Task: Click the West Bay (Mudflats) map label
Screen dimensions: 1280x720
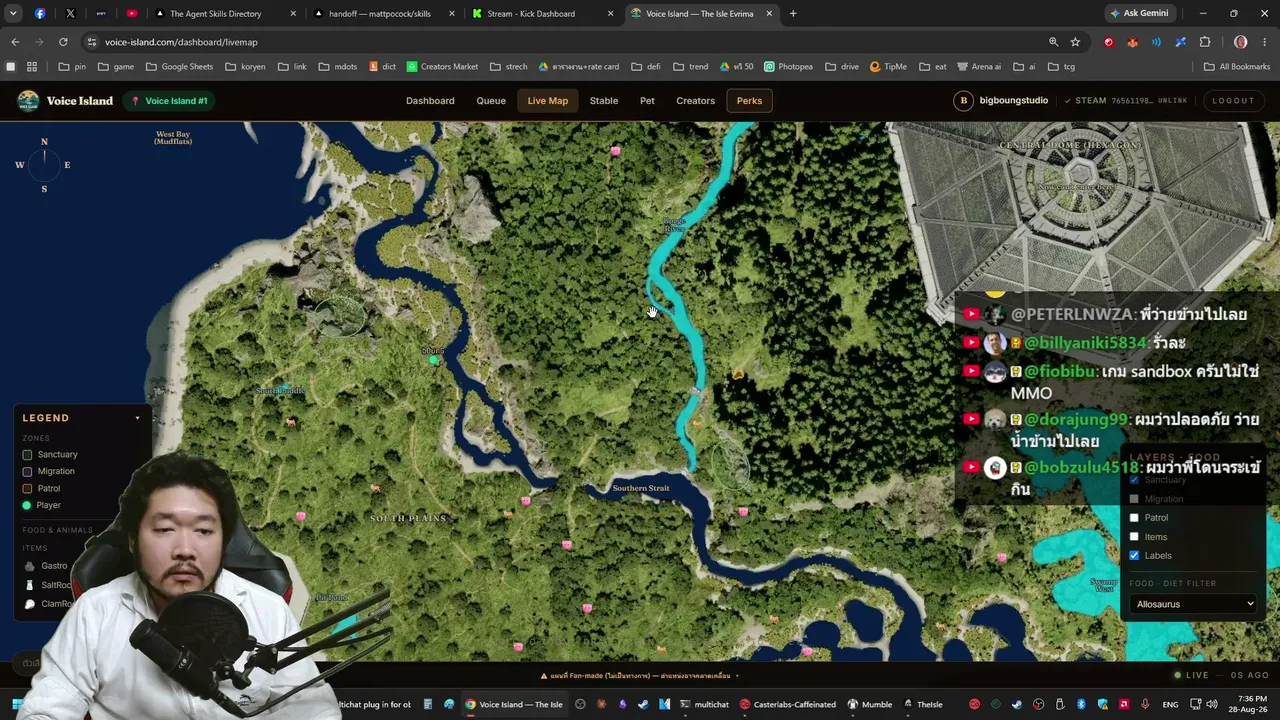Action: click(x=173, y=138)
